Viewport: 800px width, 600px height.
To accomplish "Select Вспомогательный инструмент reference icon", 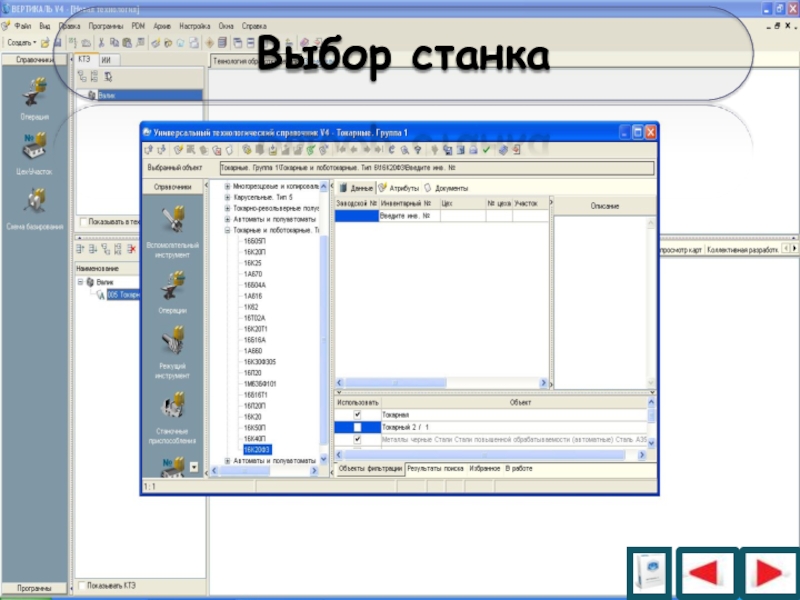I will [x=172, y=220].
